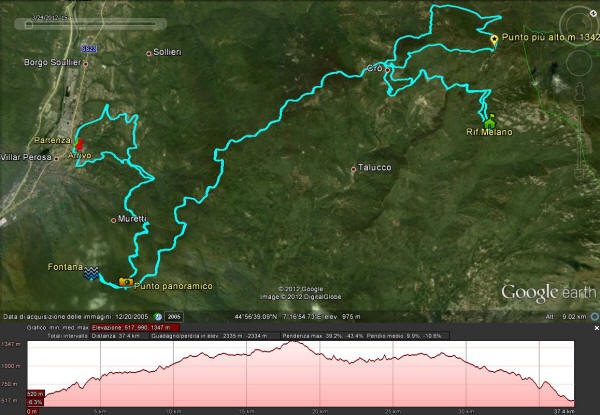The image size is (600, 415).
Task: Click the Move joystick navigation control
Action: tap(579, 63)
